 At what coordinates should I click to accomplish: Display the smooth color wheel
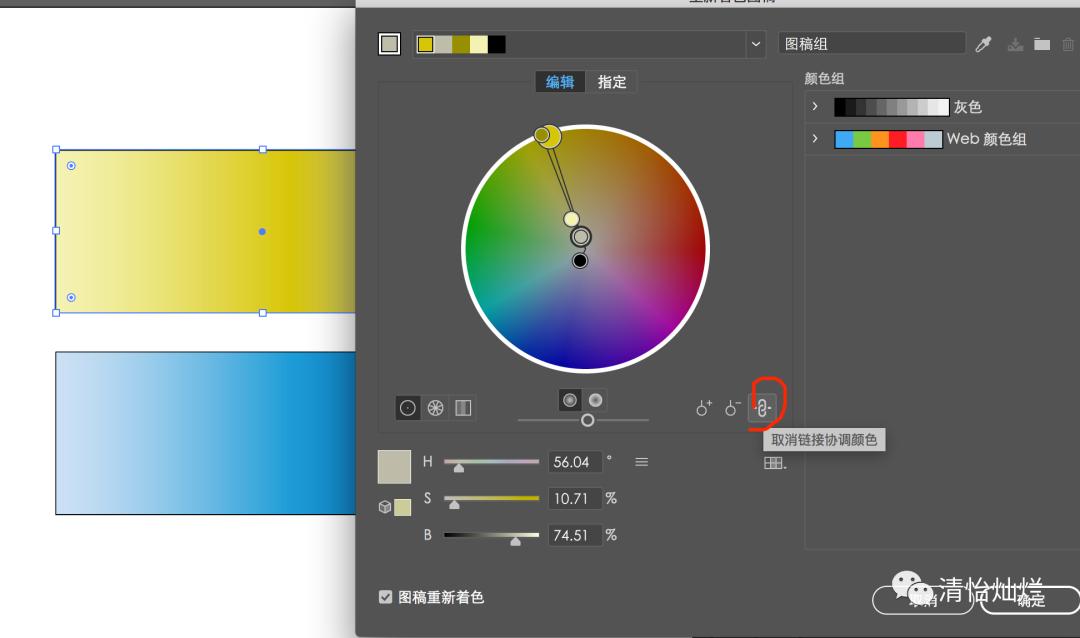(x=408, y=407)
